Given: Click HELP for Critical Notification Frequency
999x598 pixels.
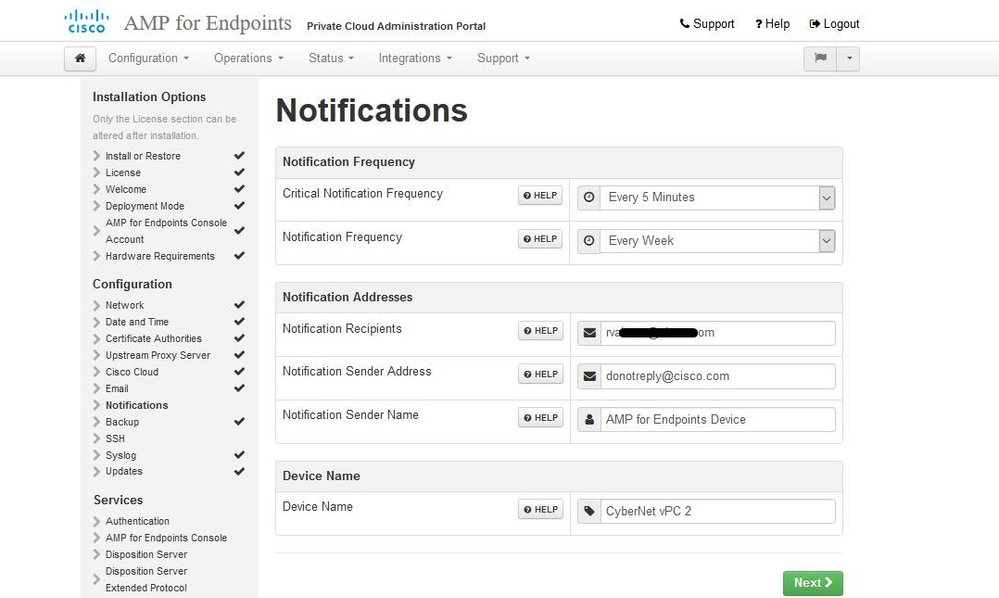Looking at the screenshot, I should tap(540, 196).
